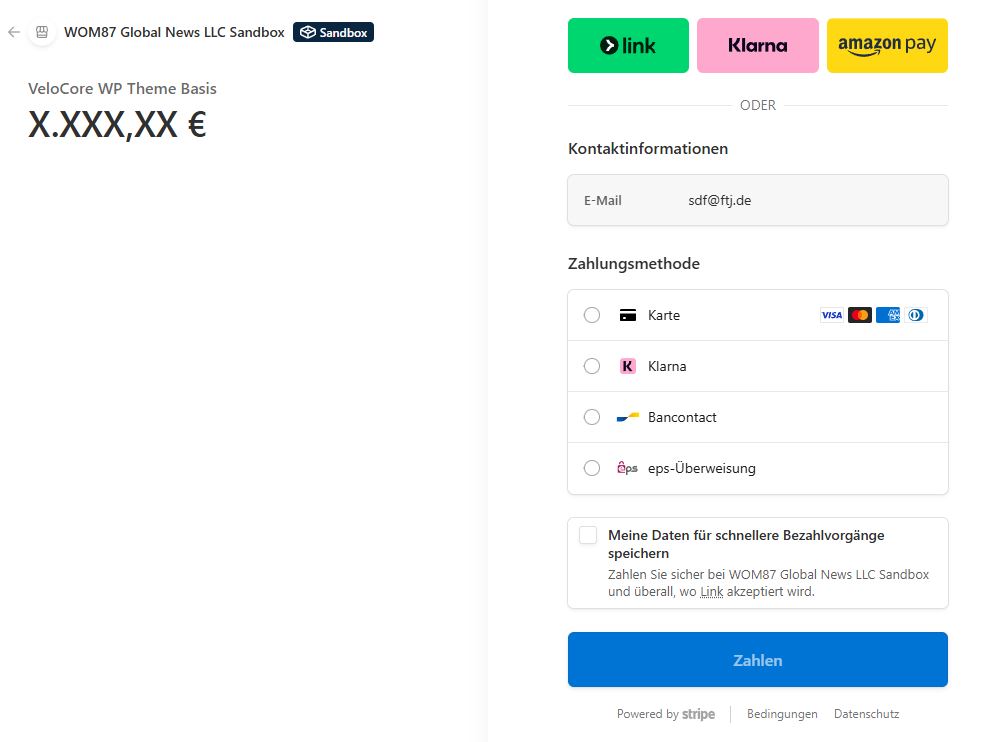The width and height of the screenshot is (987, 742).
Task: Open the Bedingungen link
Action: [x=782, y=714]
